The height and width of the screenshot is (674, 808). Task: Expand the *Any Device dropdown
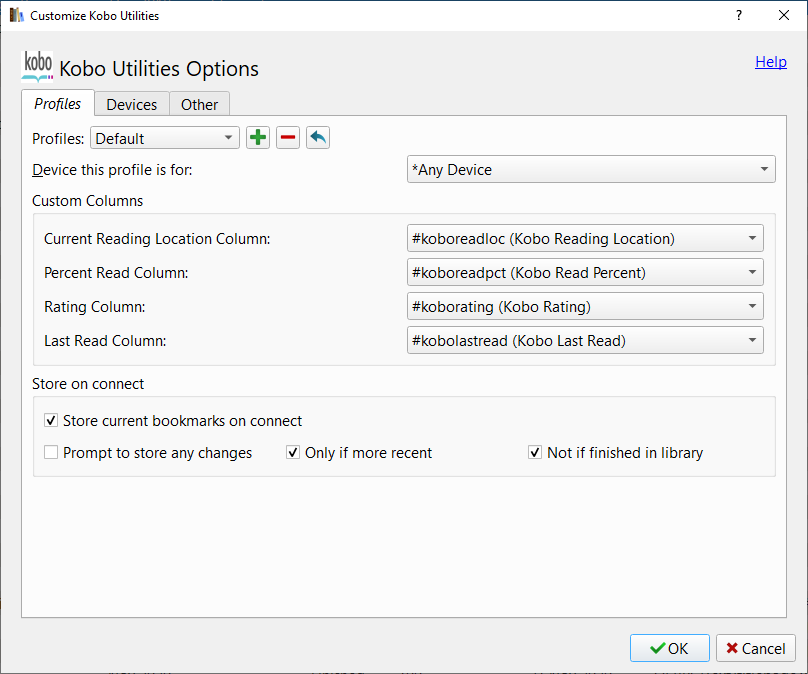pyautogui.click(x=591, y=170)
